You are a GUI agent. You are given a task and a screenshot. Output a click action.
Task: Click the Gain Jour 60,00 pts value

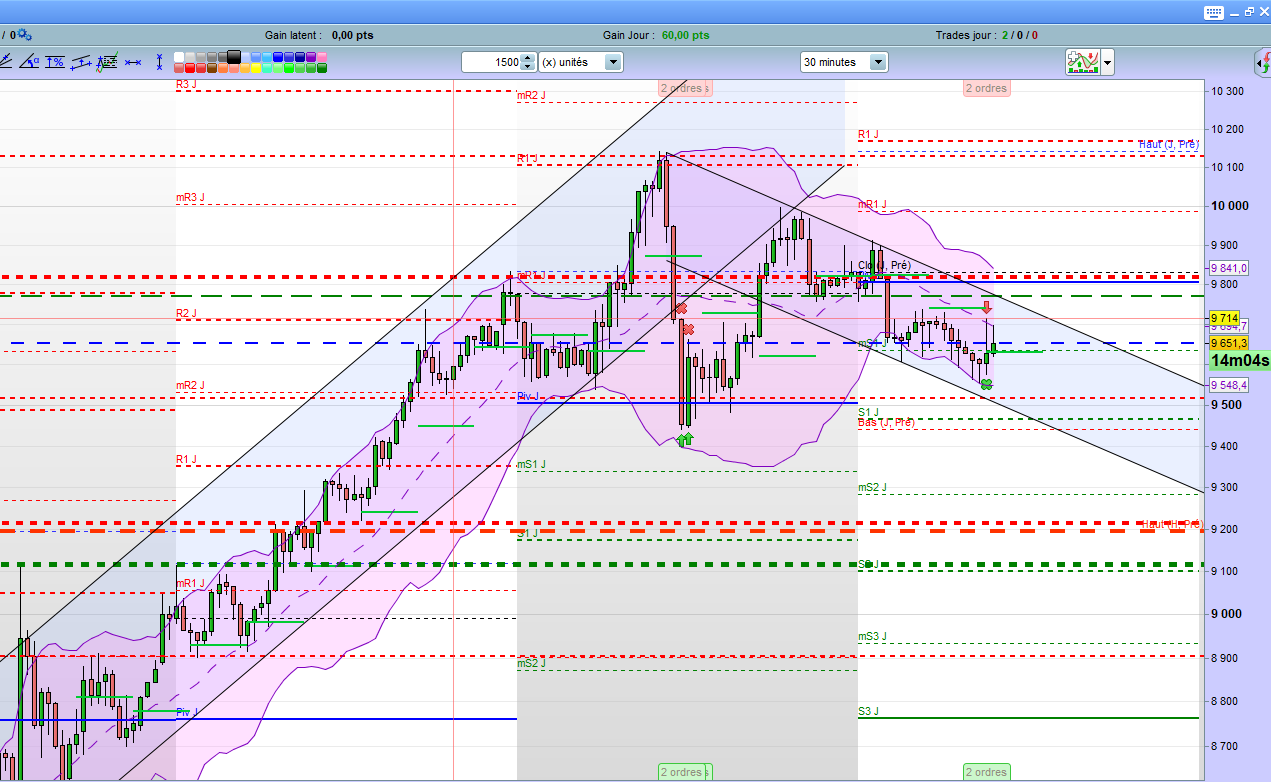coord(685,35)
